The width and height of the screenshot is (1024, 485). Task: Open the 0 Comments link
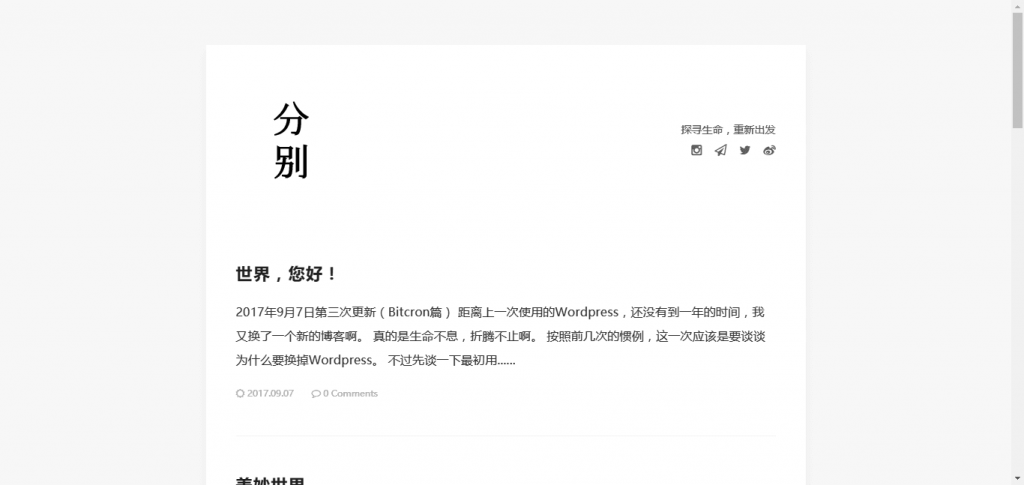350,394
